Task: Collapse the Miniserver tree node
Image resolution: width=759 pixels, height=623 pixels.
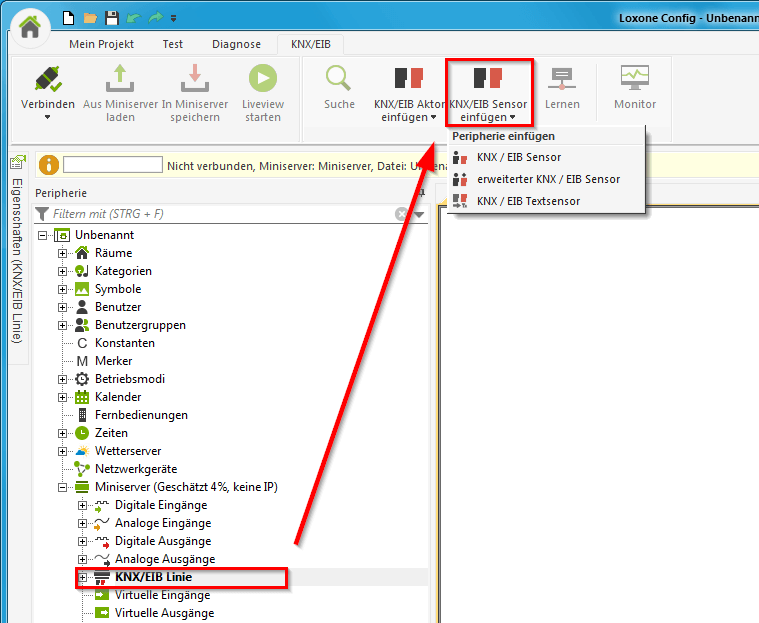Action: pos(63,487)
